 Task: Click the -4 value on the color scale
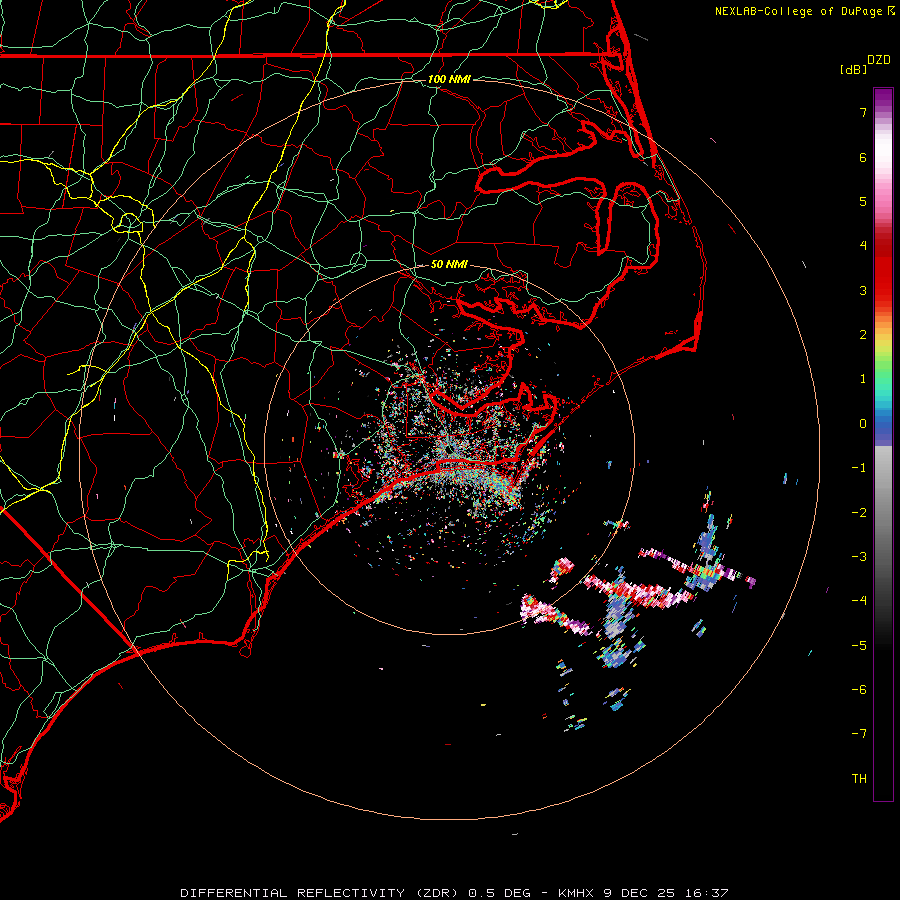(x=859, y=601)
